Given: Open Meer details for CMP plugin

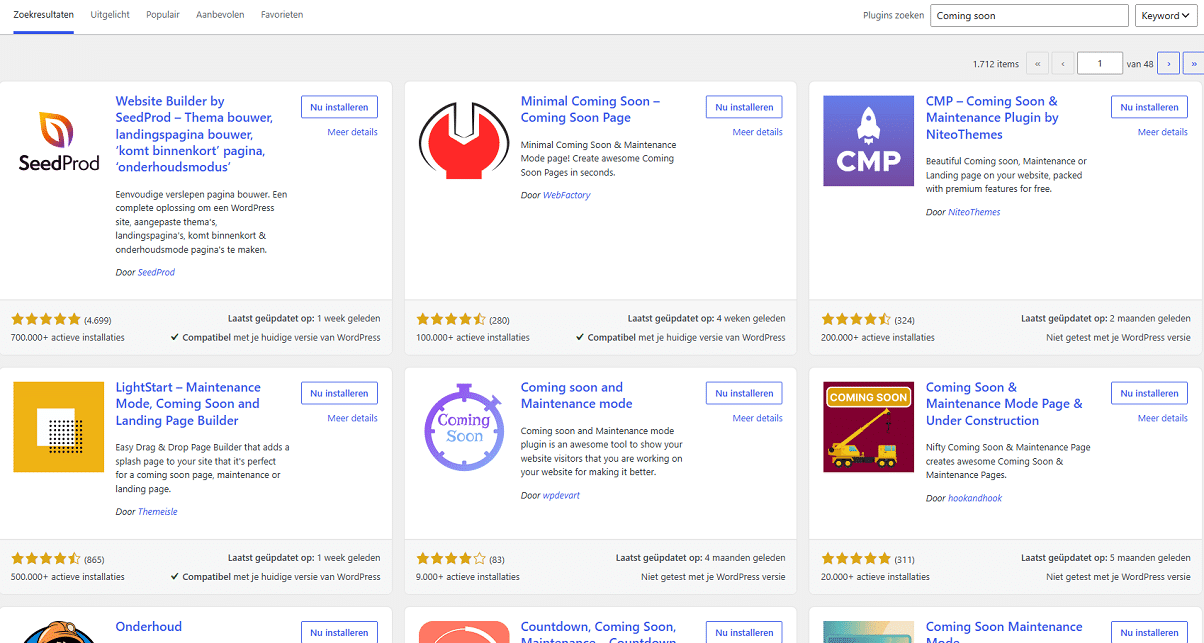Looking at the screenshot, I should (1162, 132).
